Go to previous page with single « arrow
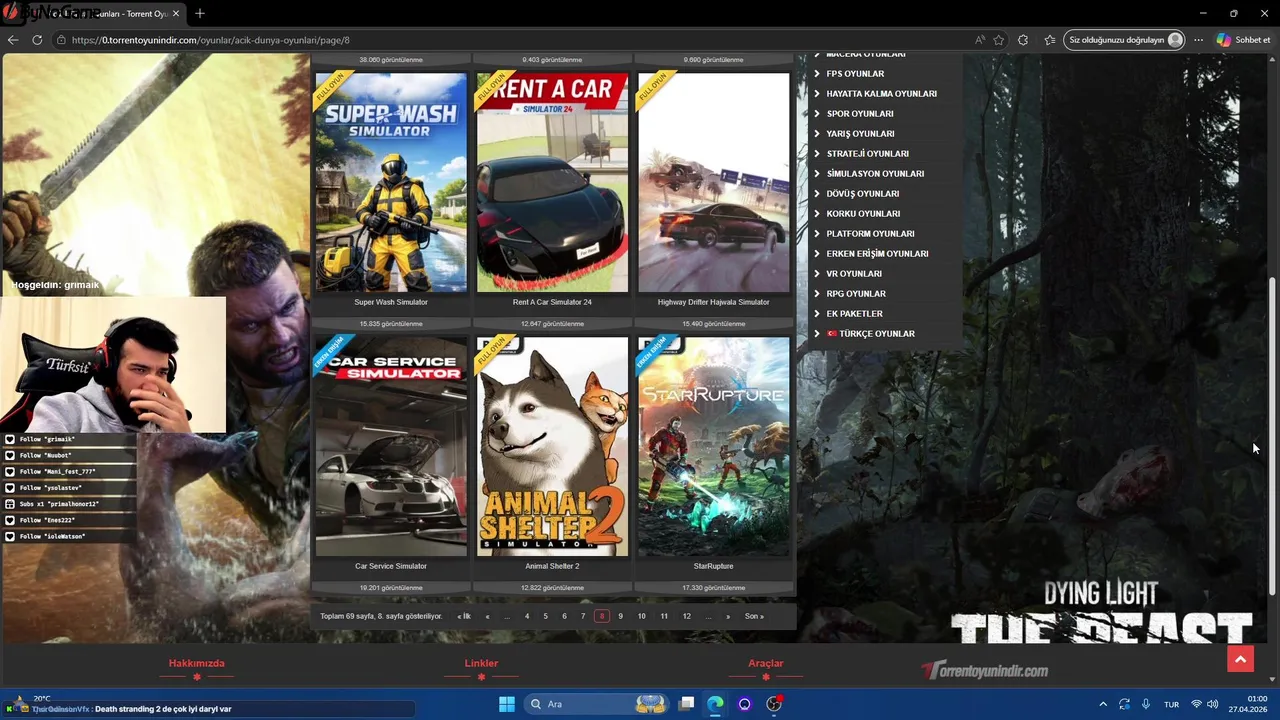Screen dimensions: 1280x720 488,616
